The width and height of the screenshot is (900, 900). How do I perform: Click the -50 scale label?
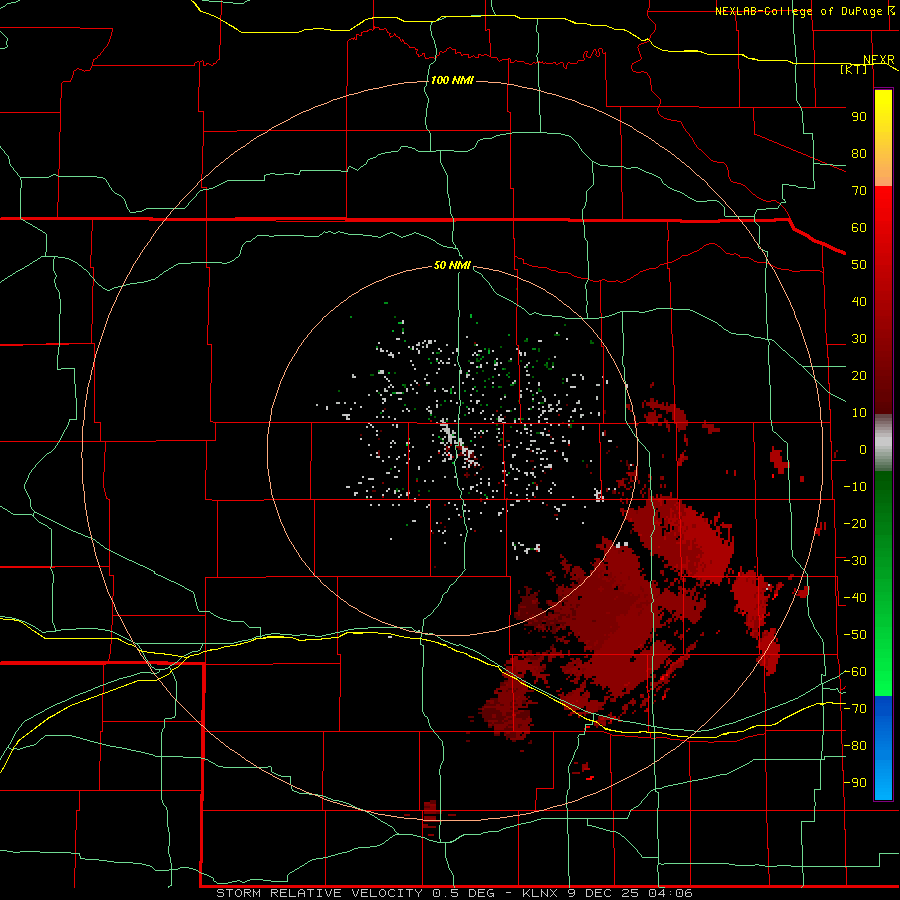point(855,635)
